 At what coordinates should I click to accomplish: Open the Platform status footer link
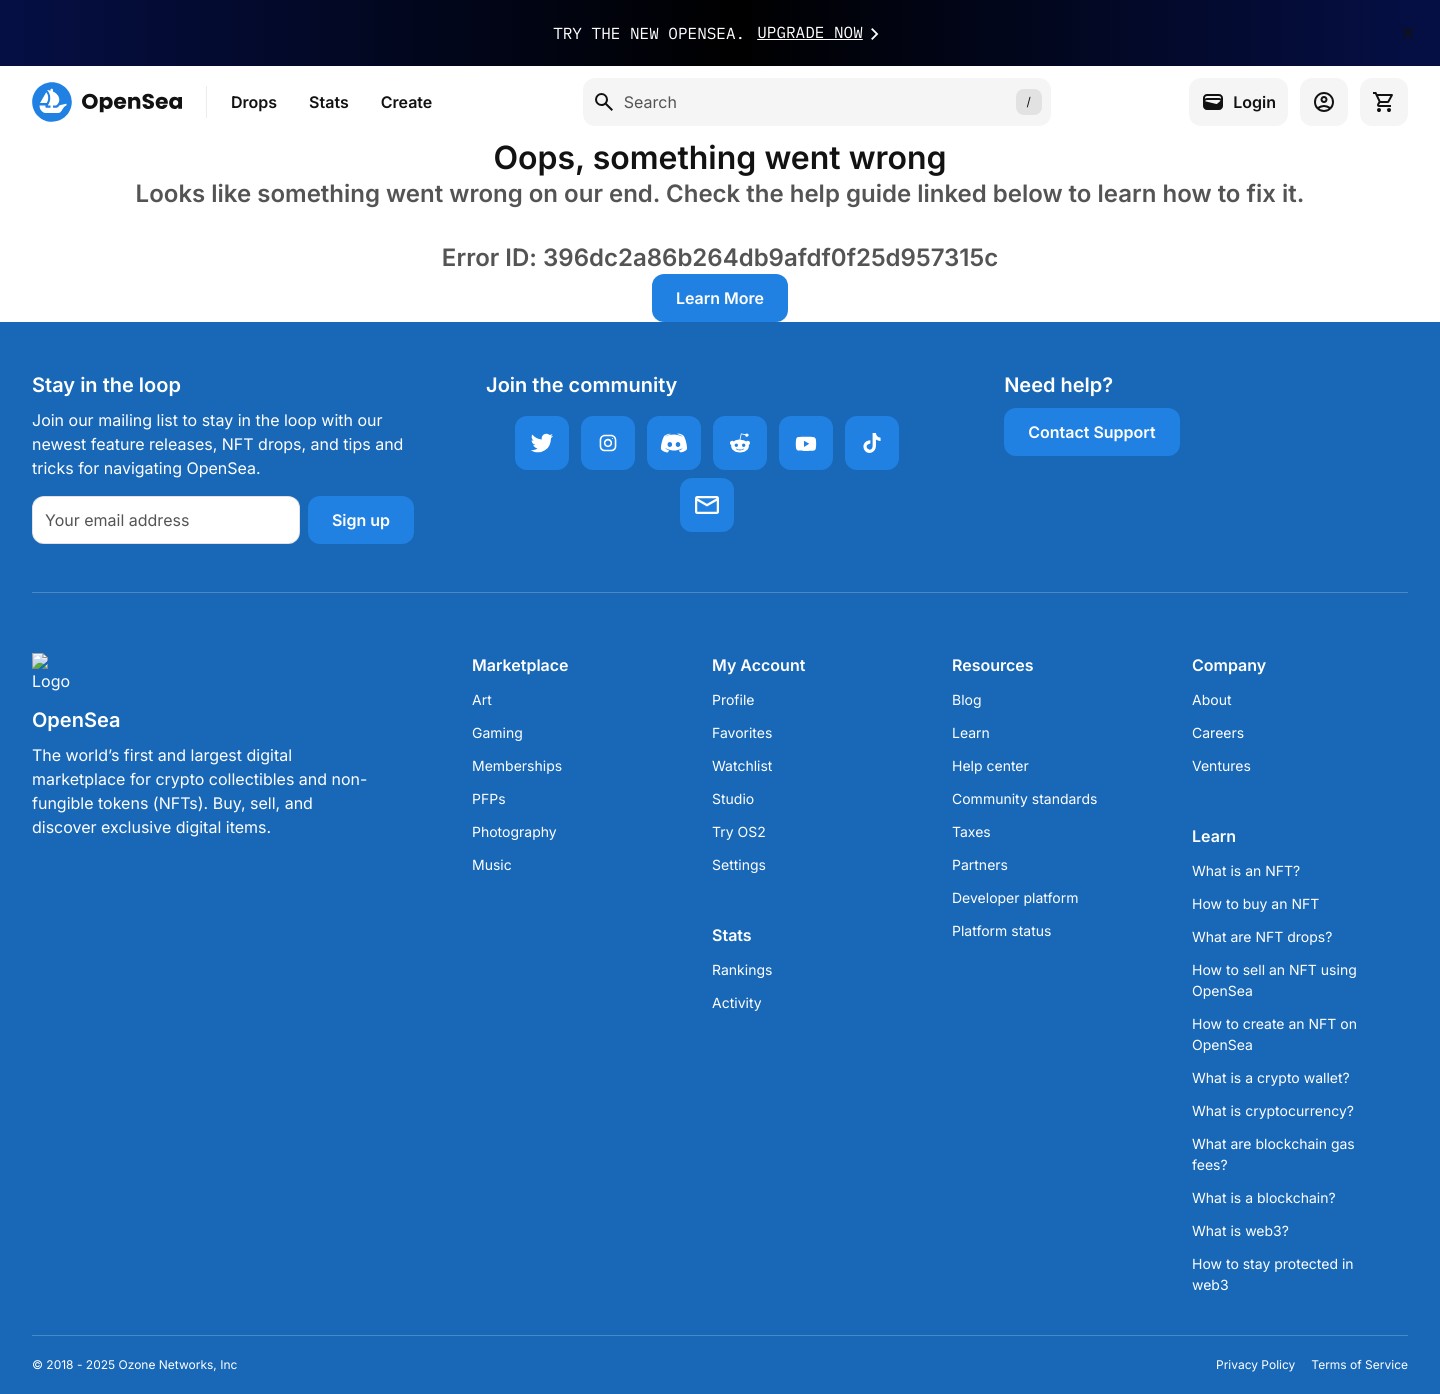[x=1001, y=931]
